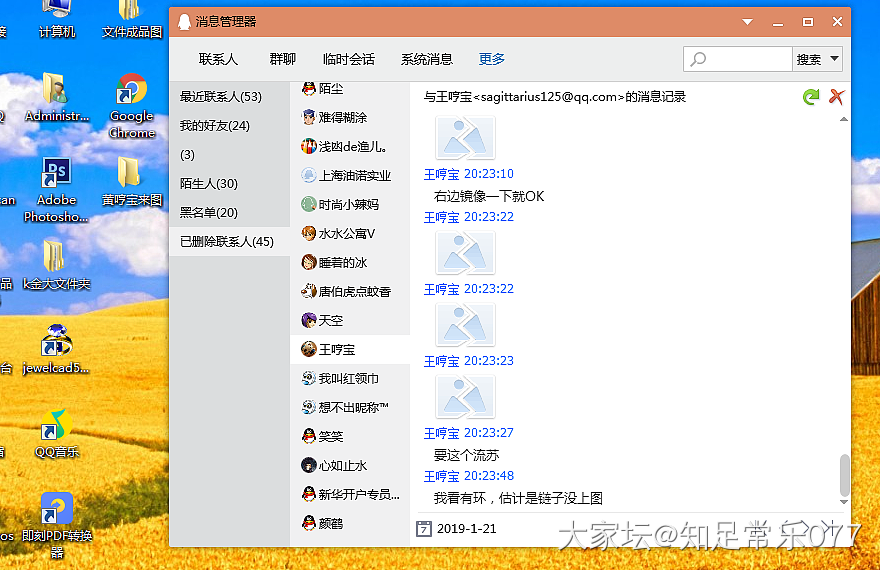Switch to the 系统消息 tab

[427, 59]
